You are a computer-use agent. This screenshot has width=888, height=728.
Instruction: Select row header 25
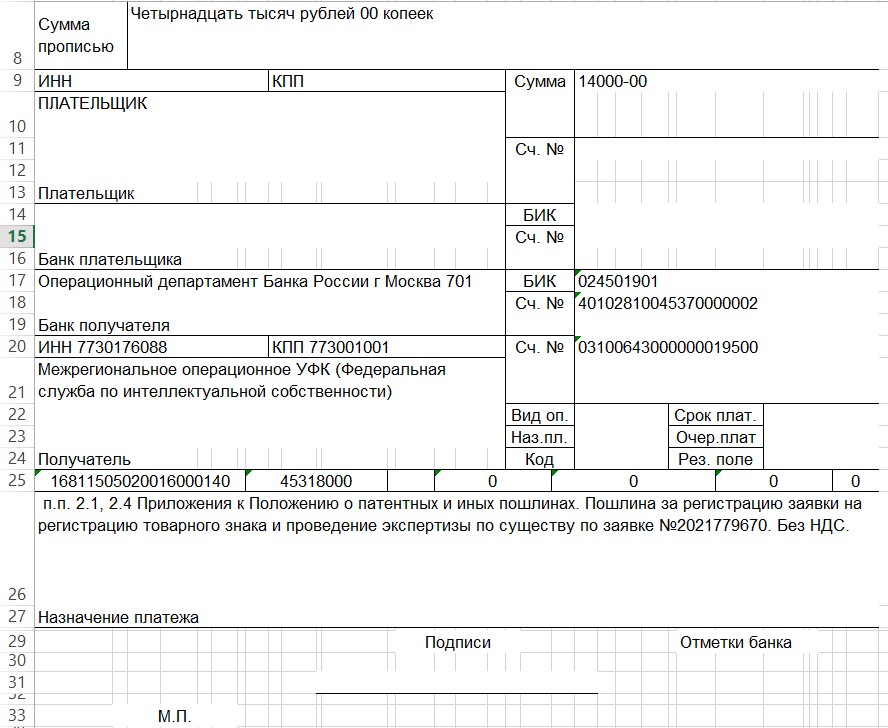[17, 480]
